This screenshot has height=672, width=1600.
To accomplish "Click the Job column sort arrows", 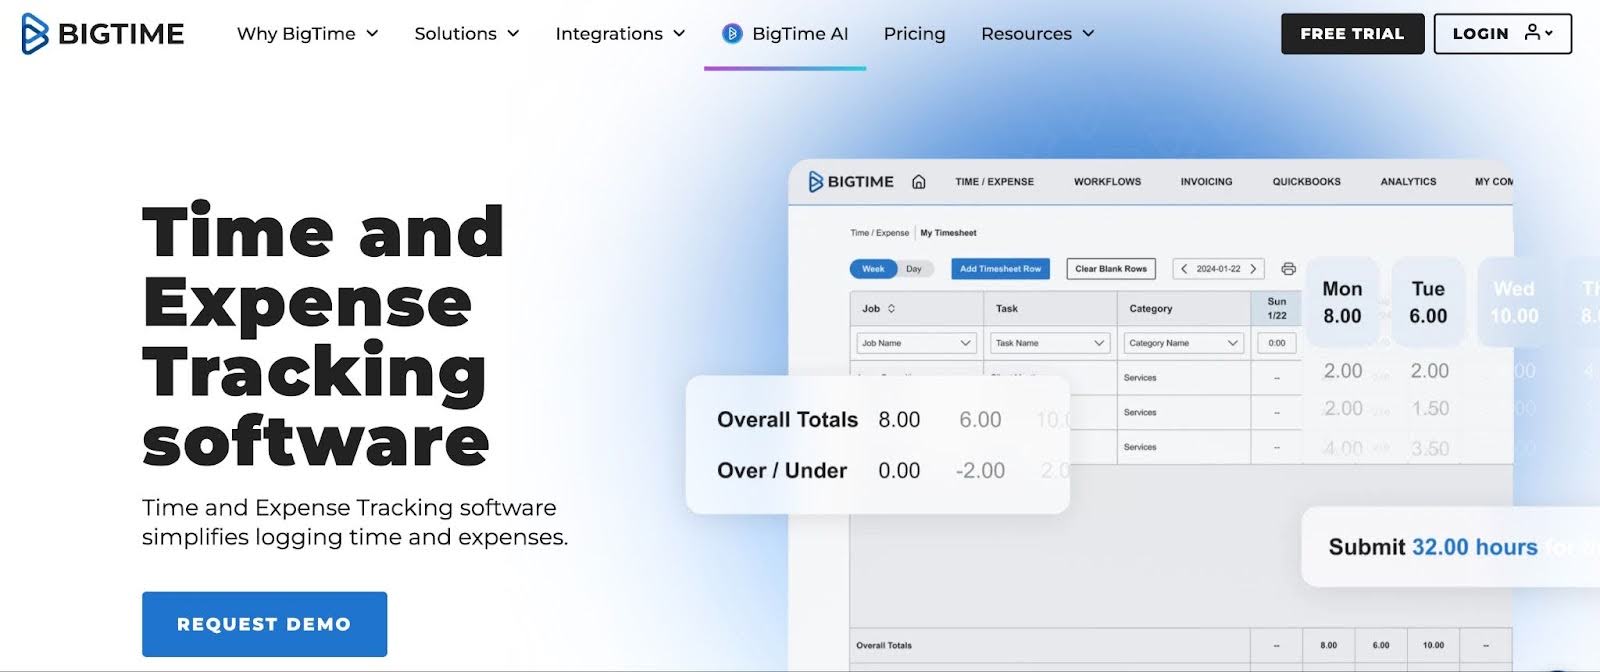I will point(891,309).
